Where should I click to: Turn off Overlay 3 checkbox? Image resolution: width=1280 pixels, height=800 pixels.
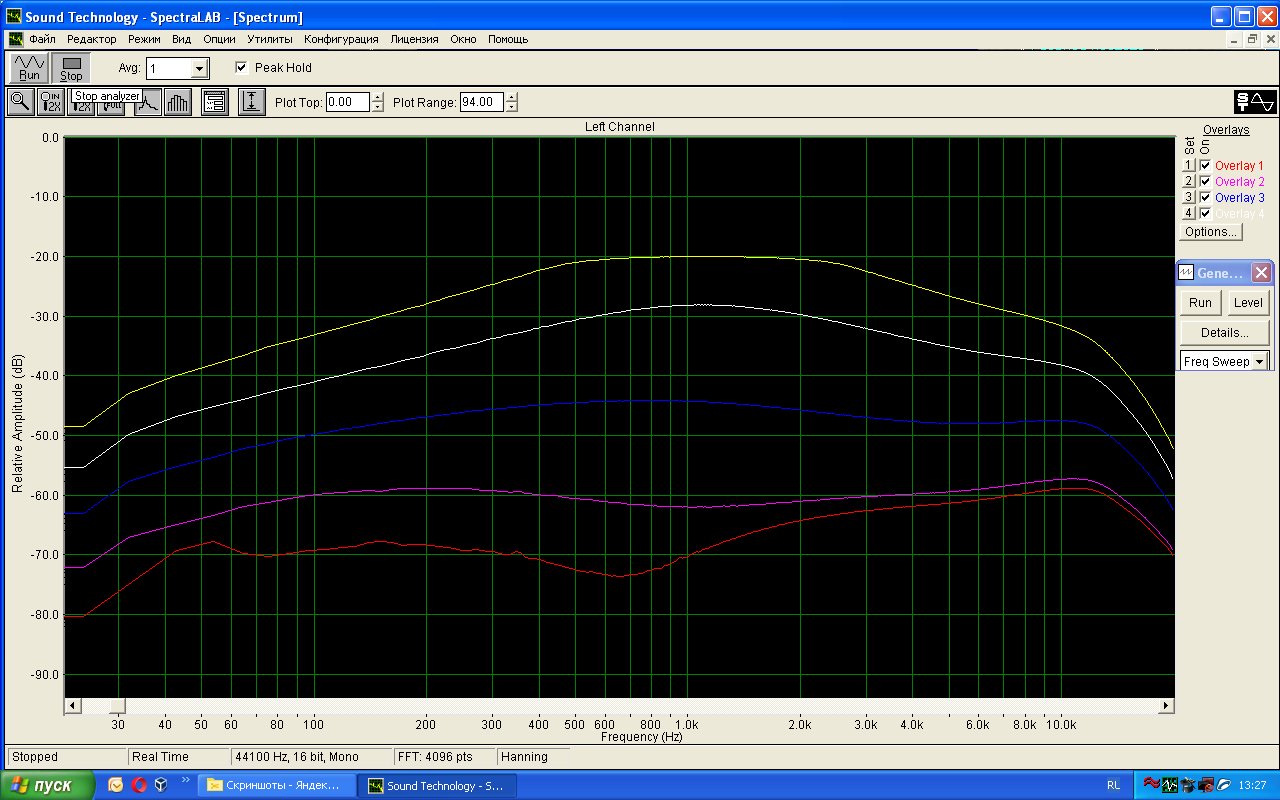1205,198
